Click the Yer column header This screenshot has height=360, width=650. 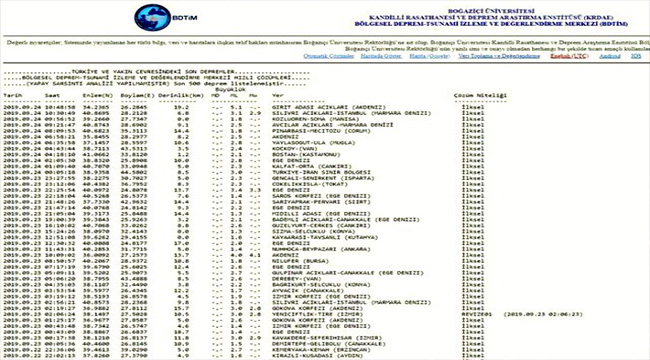point(277,95)
